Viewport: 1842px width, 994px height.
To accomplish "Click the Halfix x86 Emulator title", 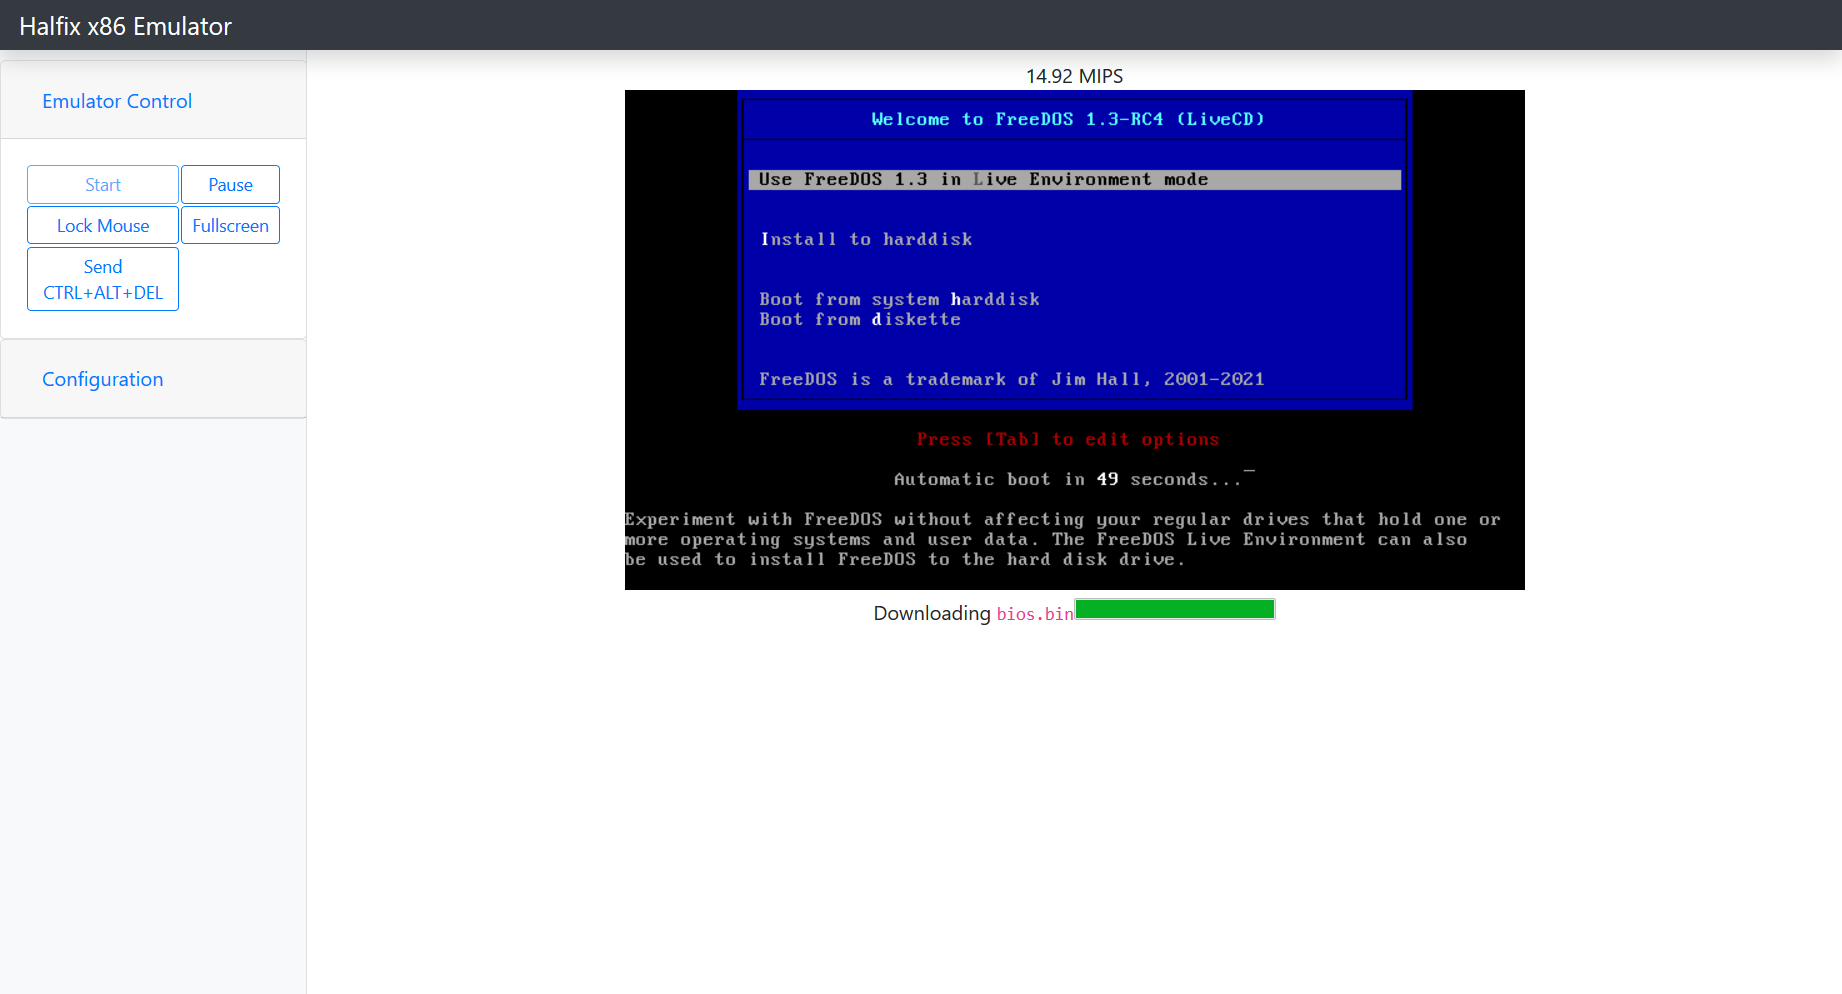I will tap(126, 26).
